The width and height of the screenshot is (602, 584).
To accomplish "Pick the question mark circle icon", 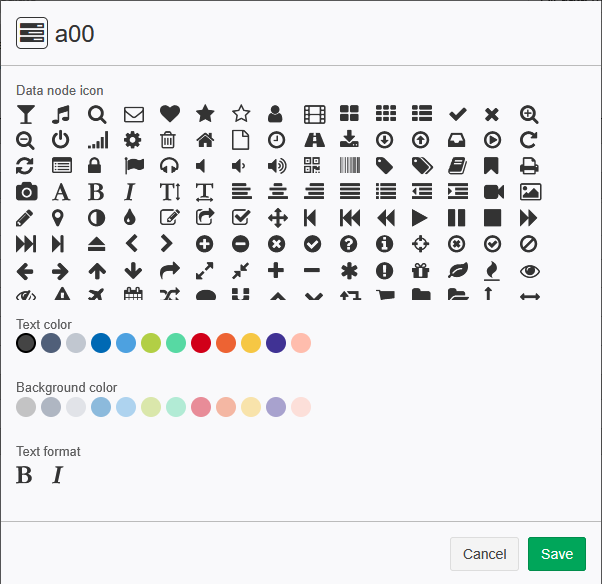I will pos(348,244).
